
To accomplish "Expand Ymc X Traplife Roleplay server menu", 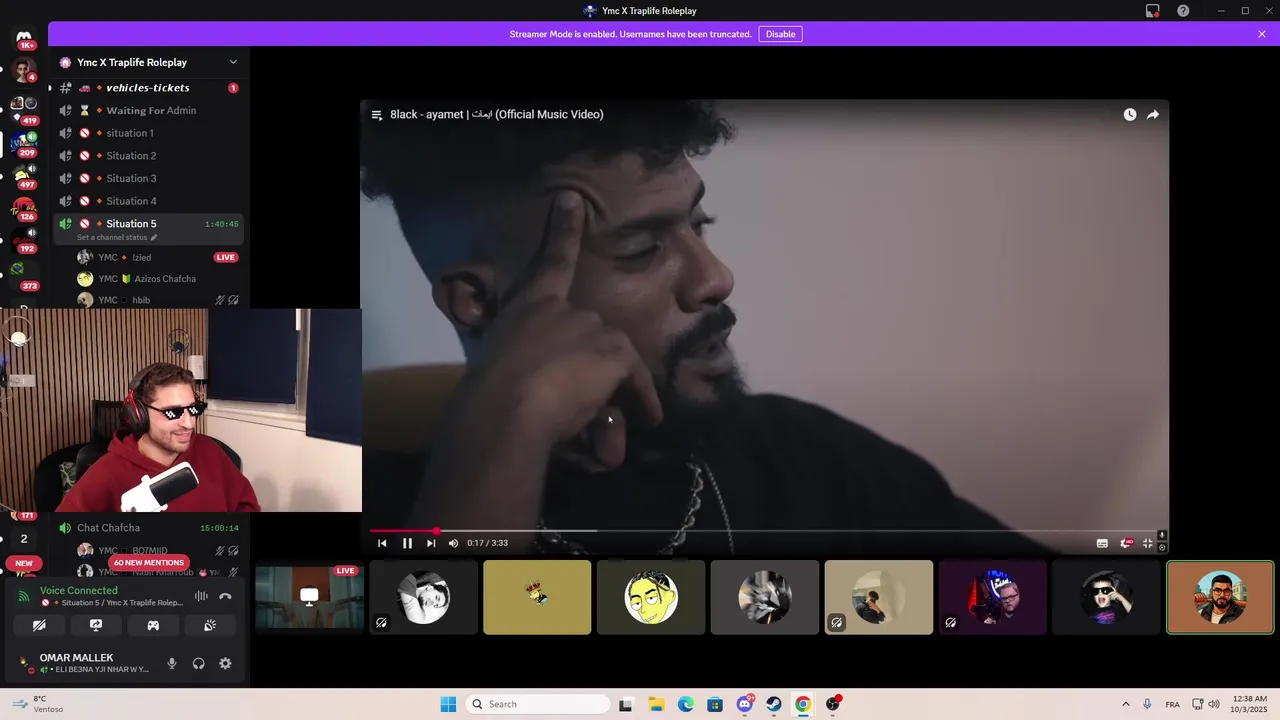I will click(x=233, y=62).
